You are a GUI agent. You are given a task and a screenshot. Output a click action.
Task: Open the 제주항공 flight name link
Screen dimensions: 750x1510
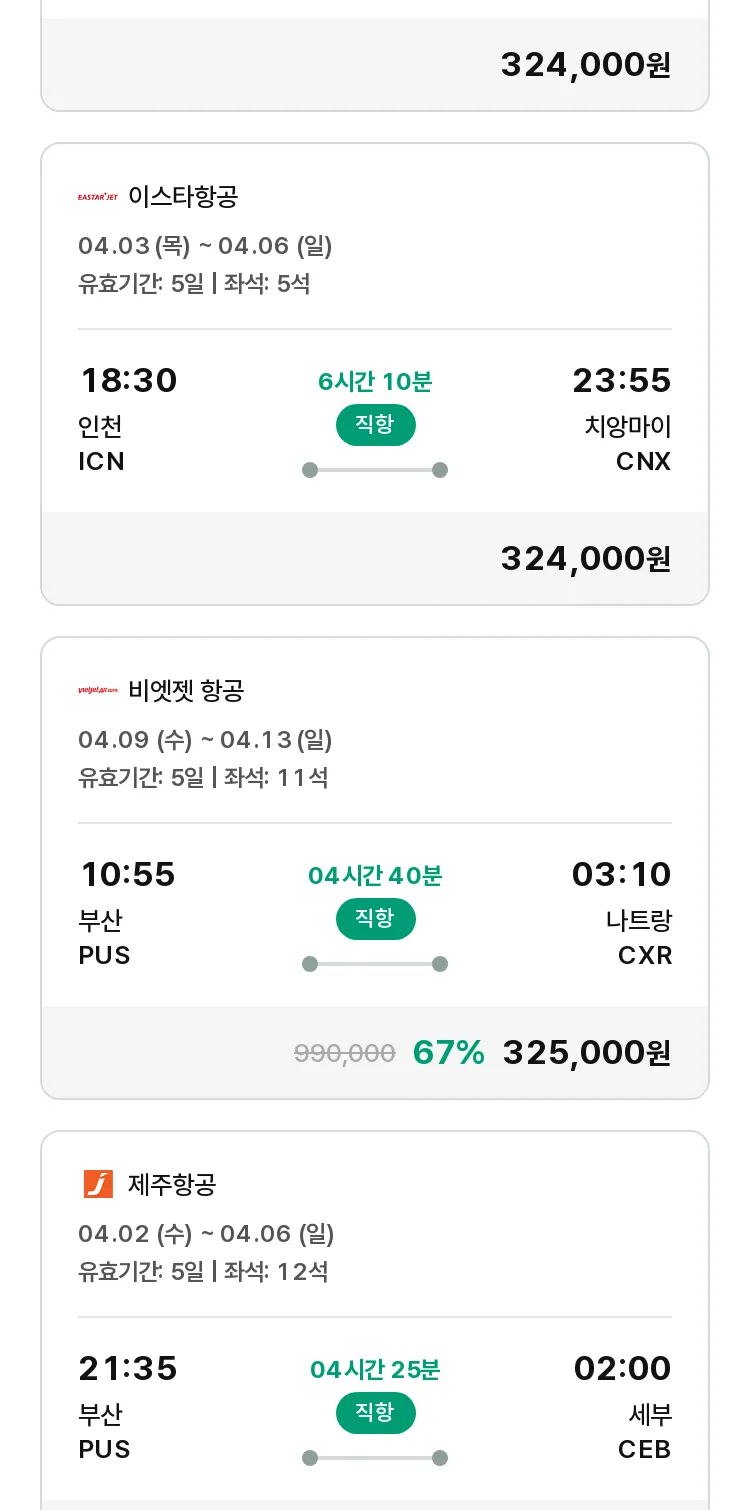(x=172, y=1185)
